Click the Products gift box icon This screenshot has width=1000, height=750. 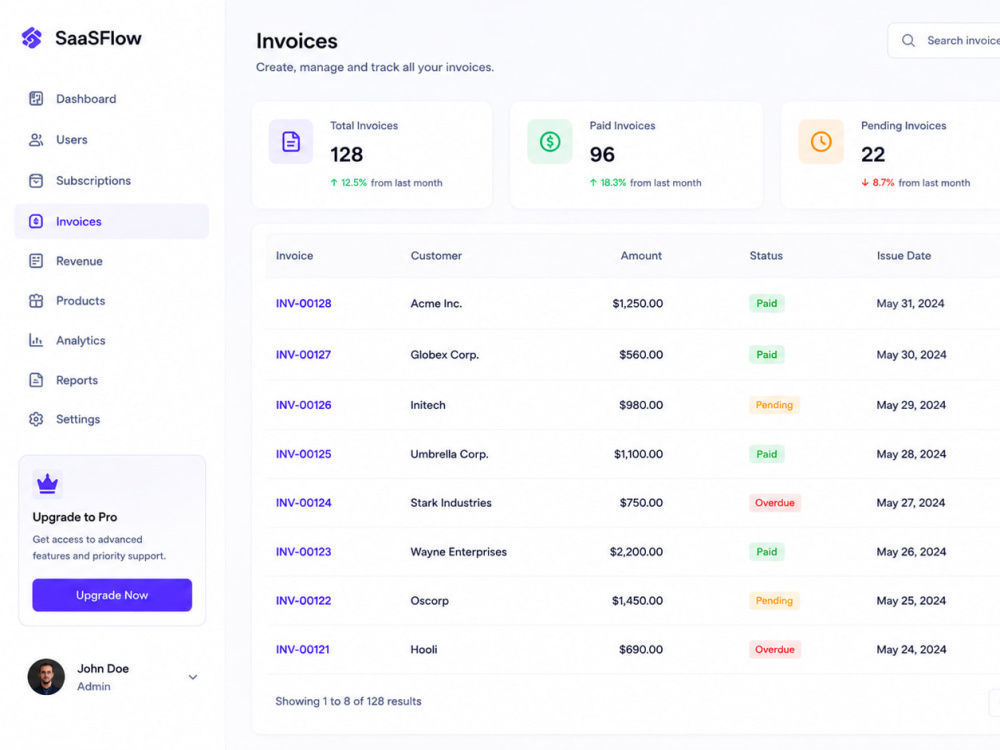(36, 301)
